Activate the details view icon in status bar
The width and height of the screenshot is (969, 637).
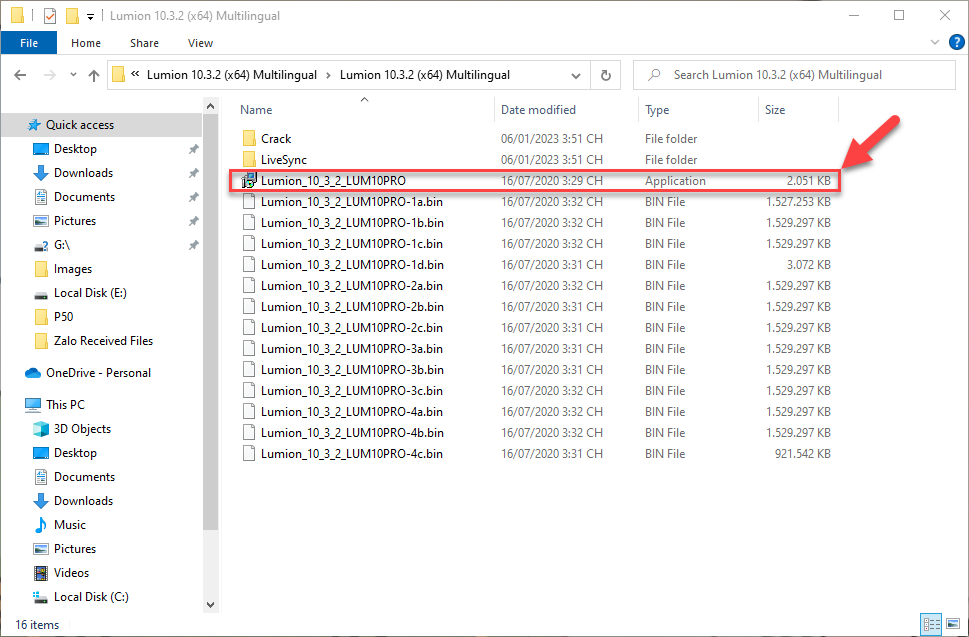(931, 624)
